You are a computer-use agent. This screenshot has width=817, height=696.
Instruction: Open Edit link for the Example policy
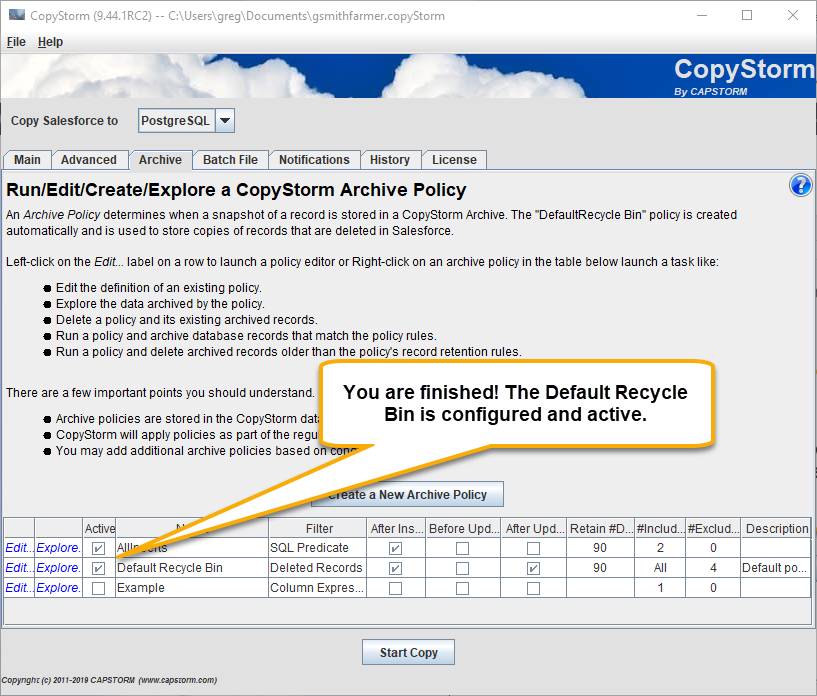(19, 588)
